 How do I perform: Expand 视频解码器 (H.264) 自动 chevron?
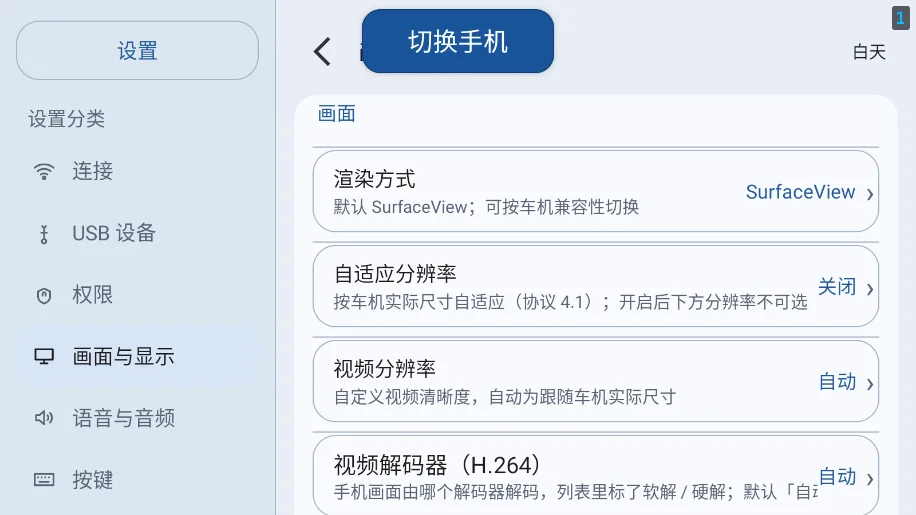coord(870,479)
